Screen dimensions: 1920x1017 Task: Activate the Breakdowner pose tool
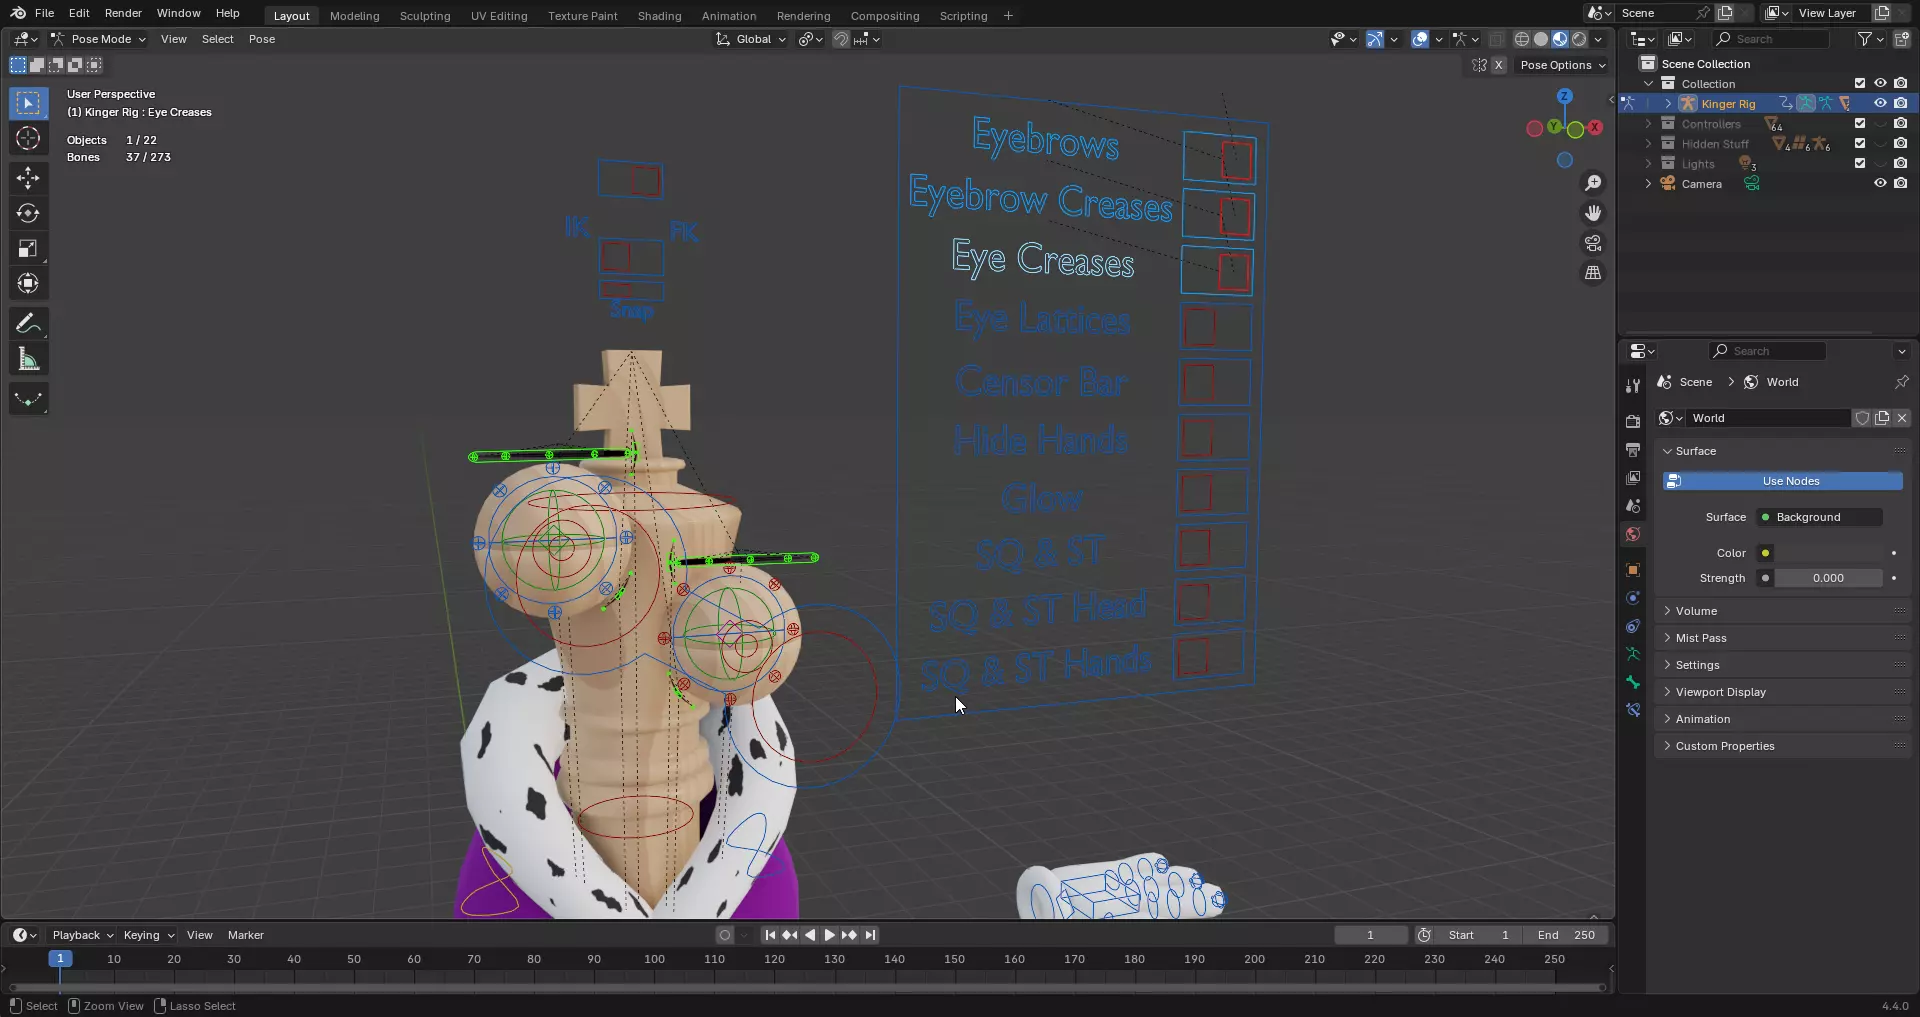[28, 399]
